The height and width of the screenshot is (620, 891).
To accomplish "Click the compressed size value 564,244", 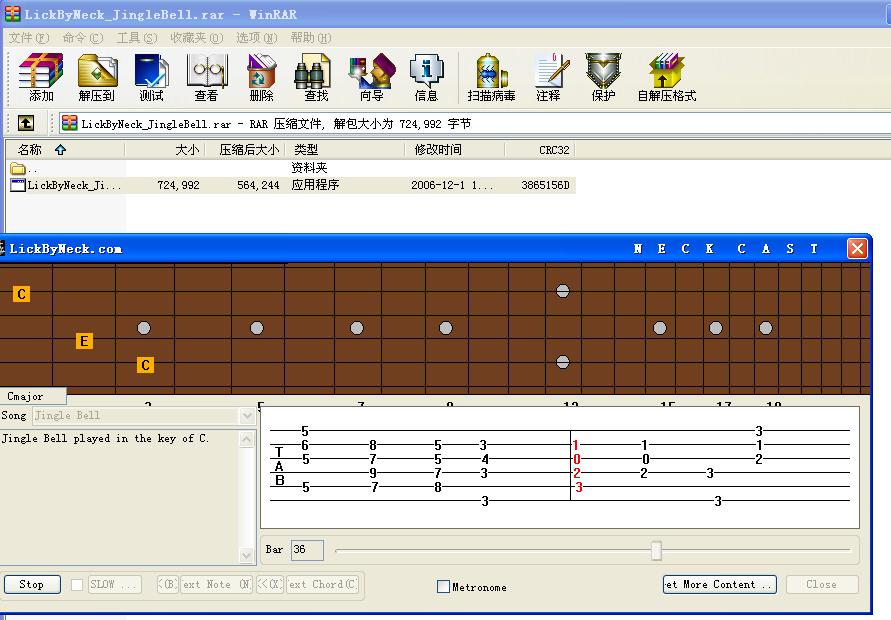I will coord(258,185).
